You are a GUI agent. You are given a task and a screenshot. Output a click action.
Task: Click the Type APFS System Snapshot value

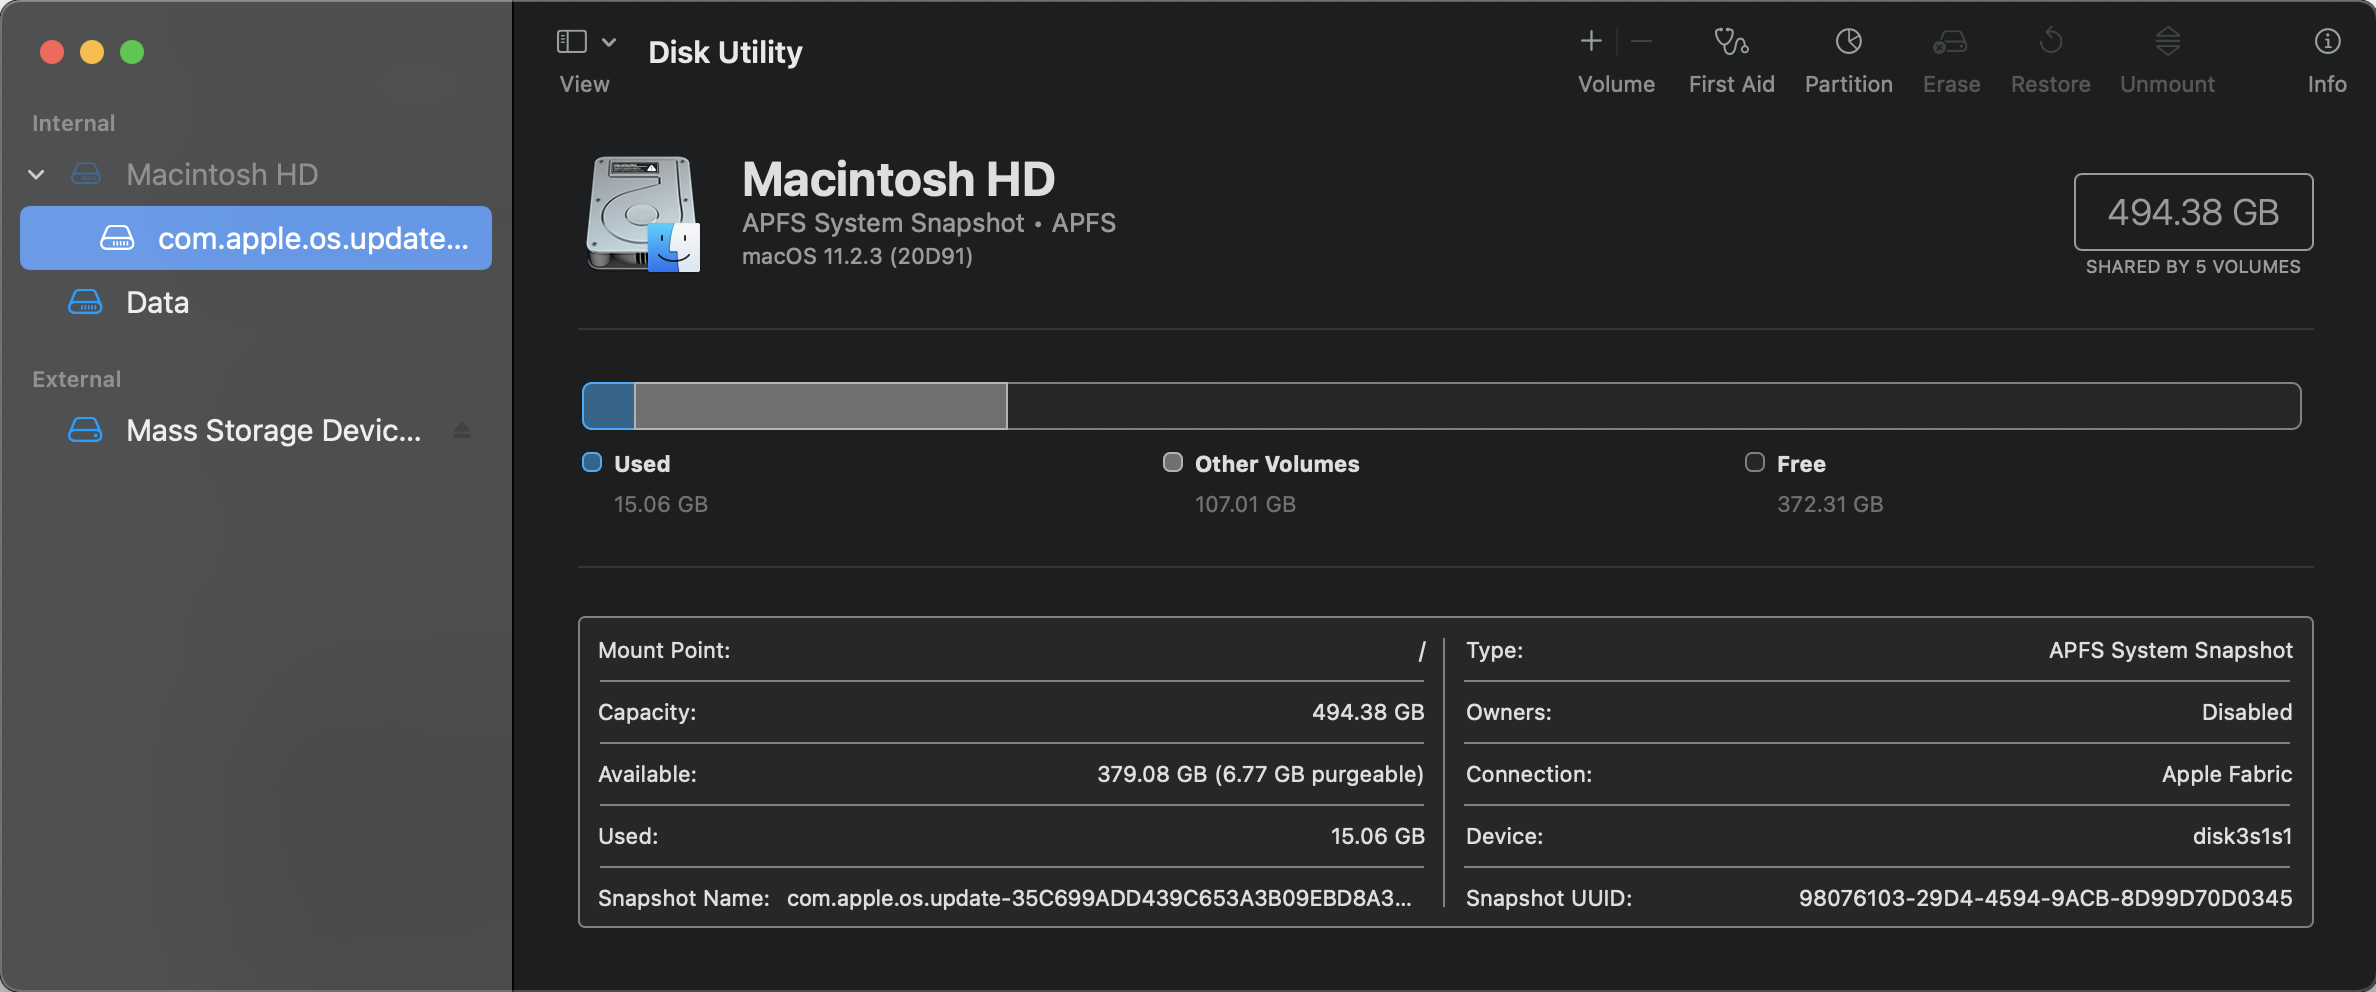tap(2170, 650)
